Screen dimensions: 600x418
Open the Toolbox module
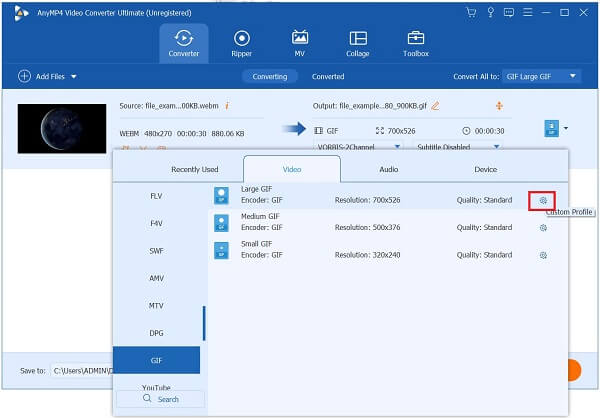tap(416, 44)
